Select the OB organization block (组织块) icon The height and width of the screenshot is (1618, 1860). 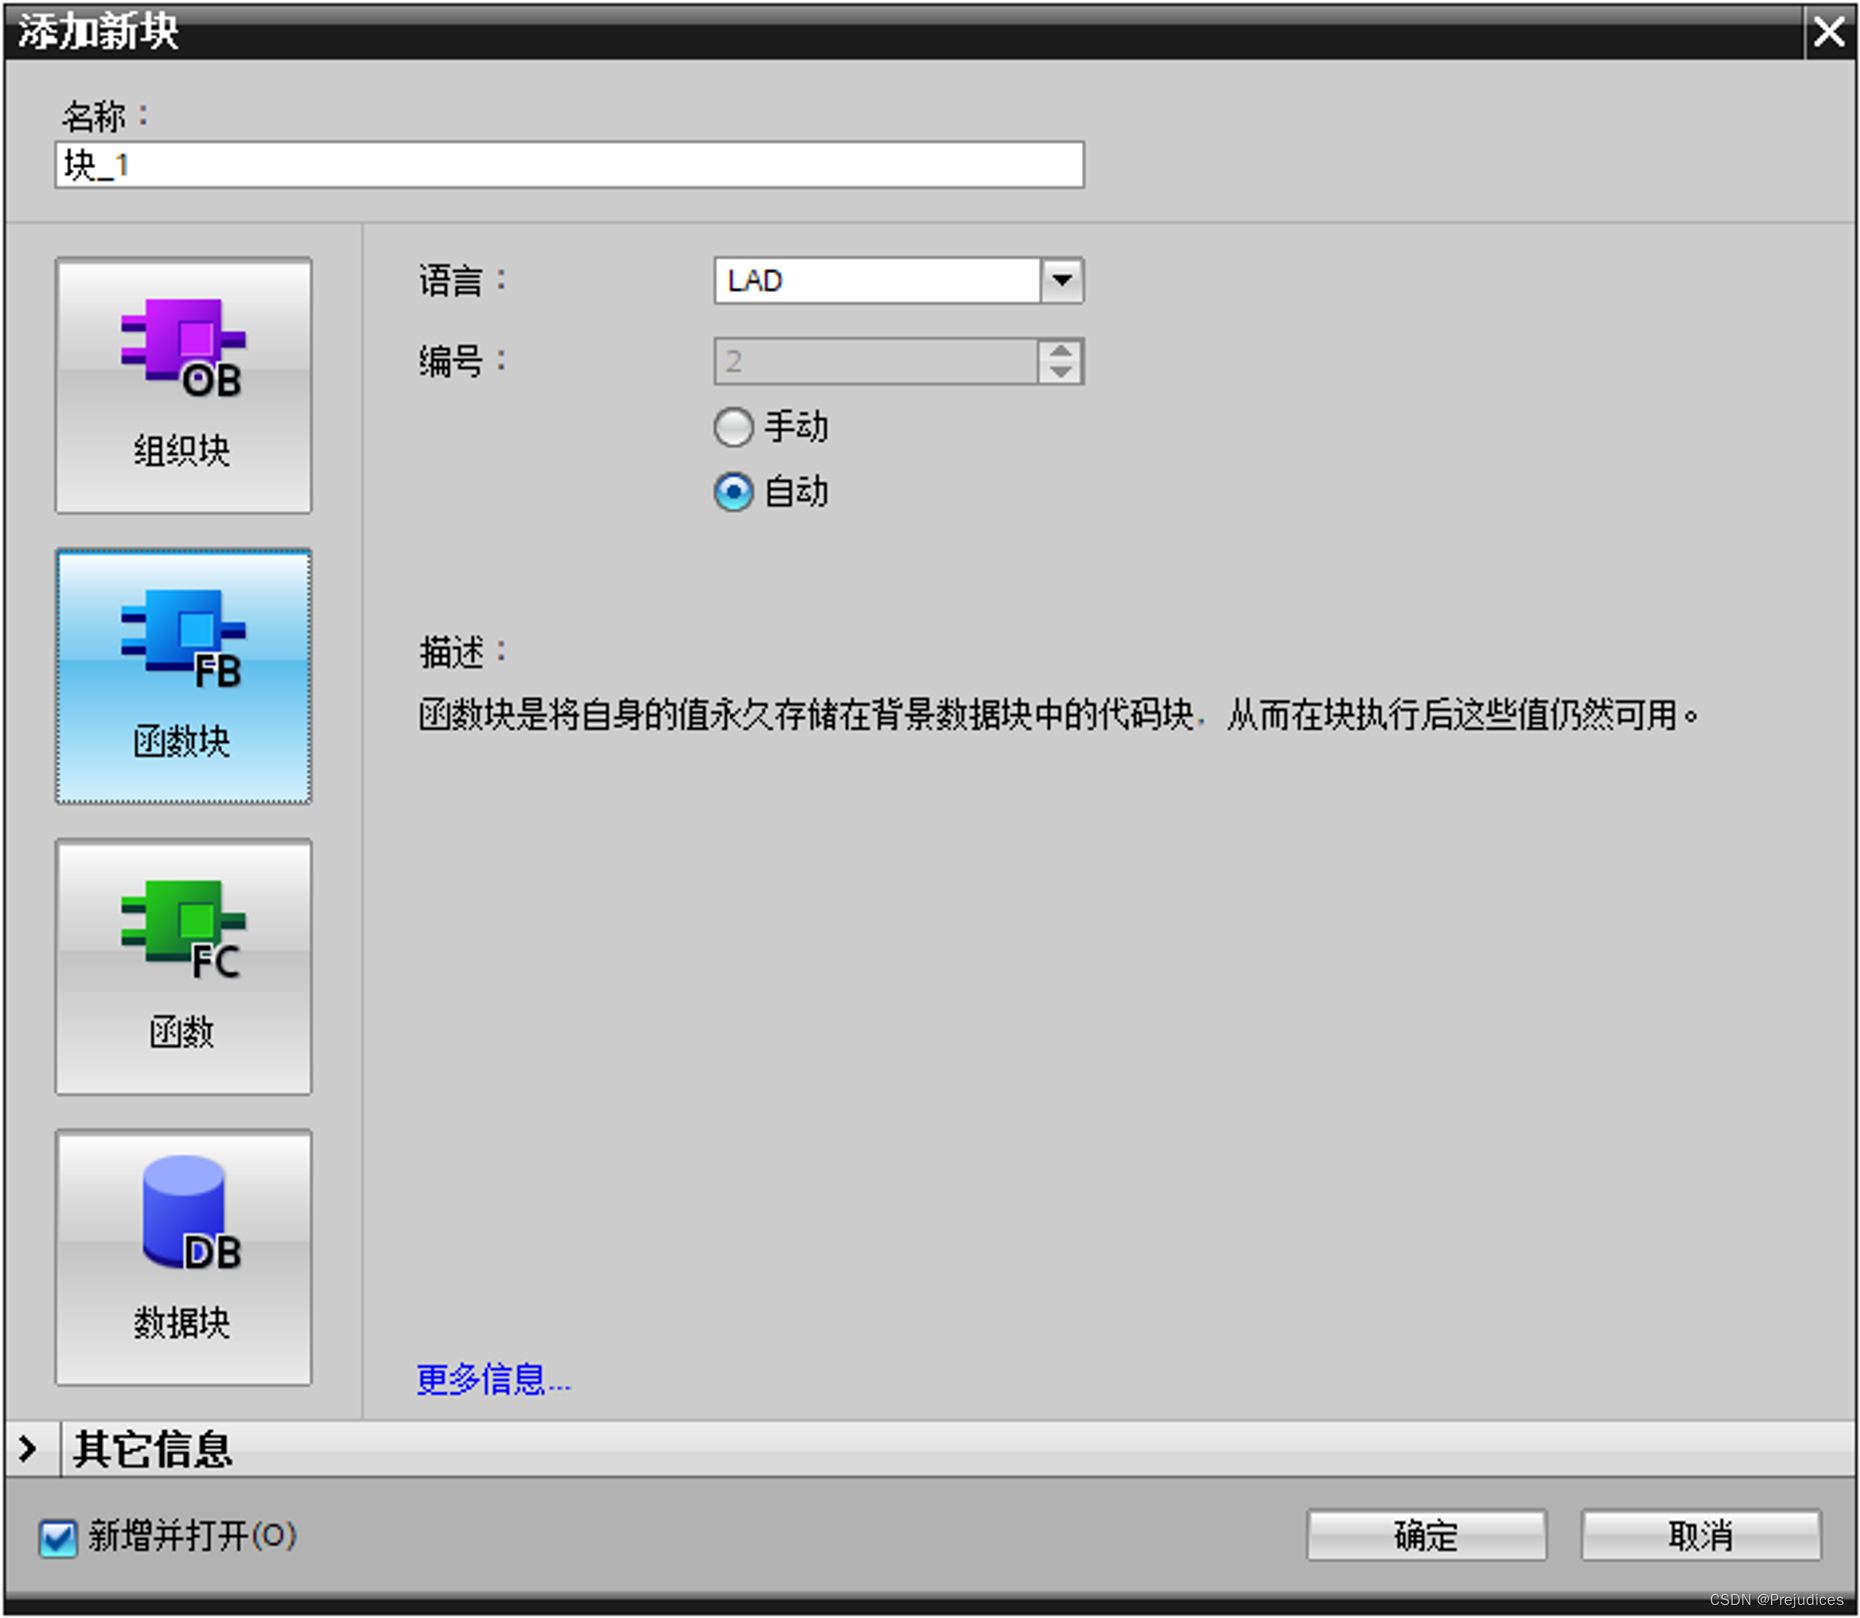183,385
